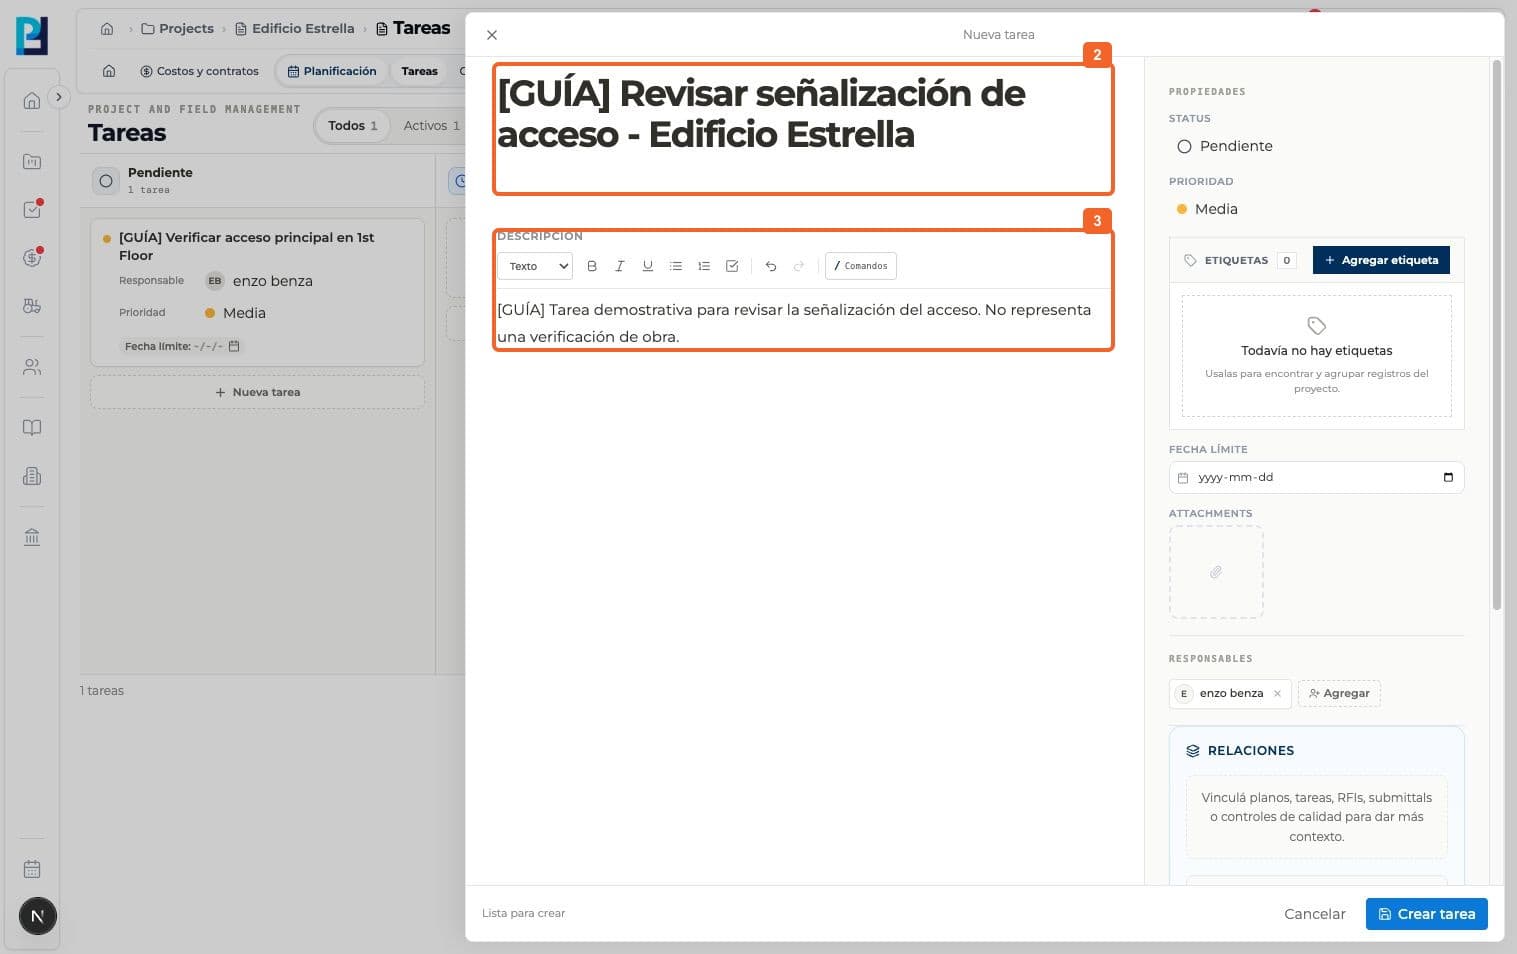Open people icon in left sidebar
Image resolution: width=1517 pixels, height=954 pixels.
pyautogui.click(x=32, y=367)
